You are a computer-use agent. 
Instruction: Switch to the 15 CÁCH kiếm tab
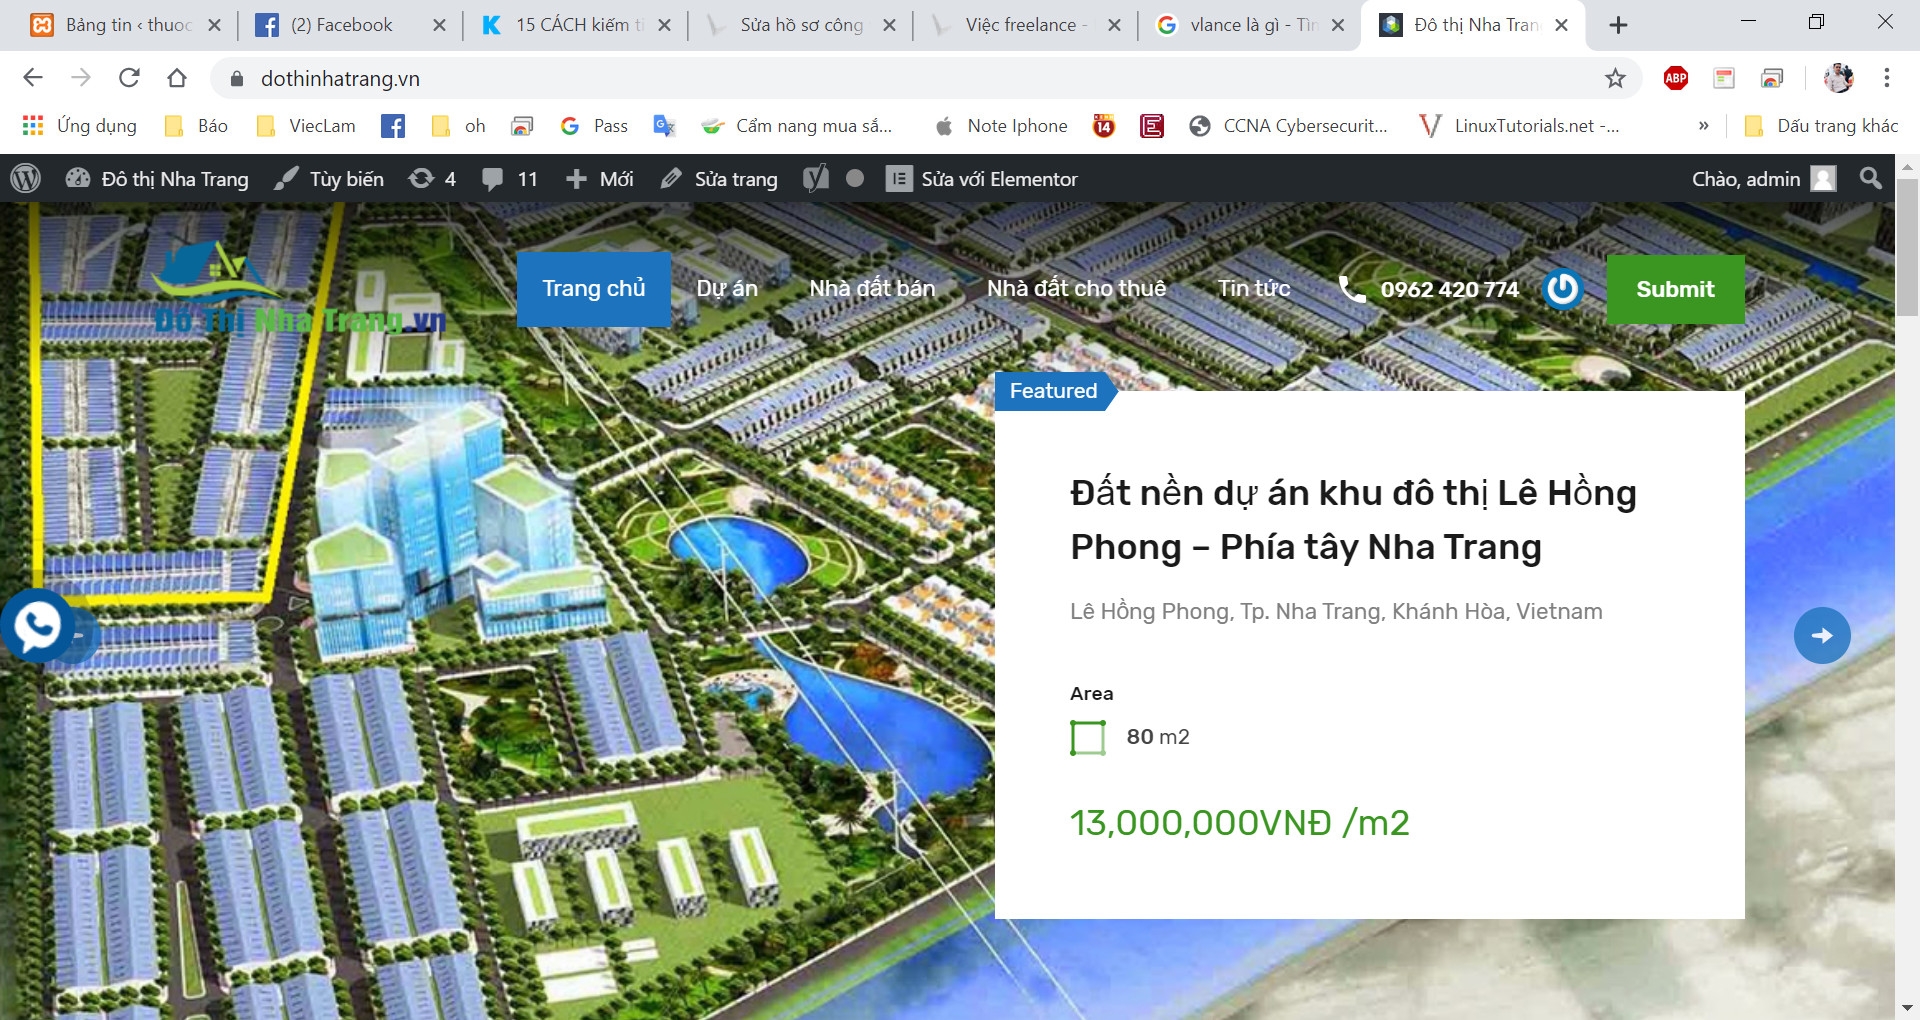pos(575,25)
